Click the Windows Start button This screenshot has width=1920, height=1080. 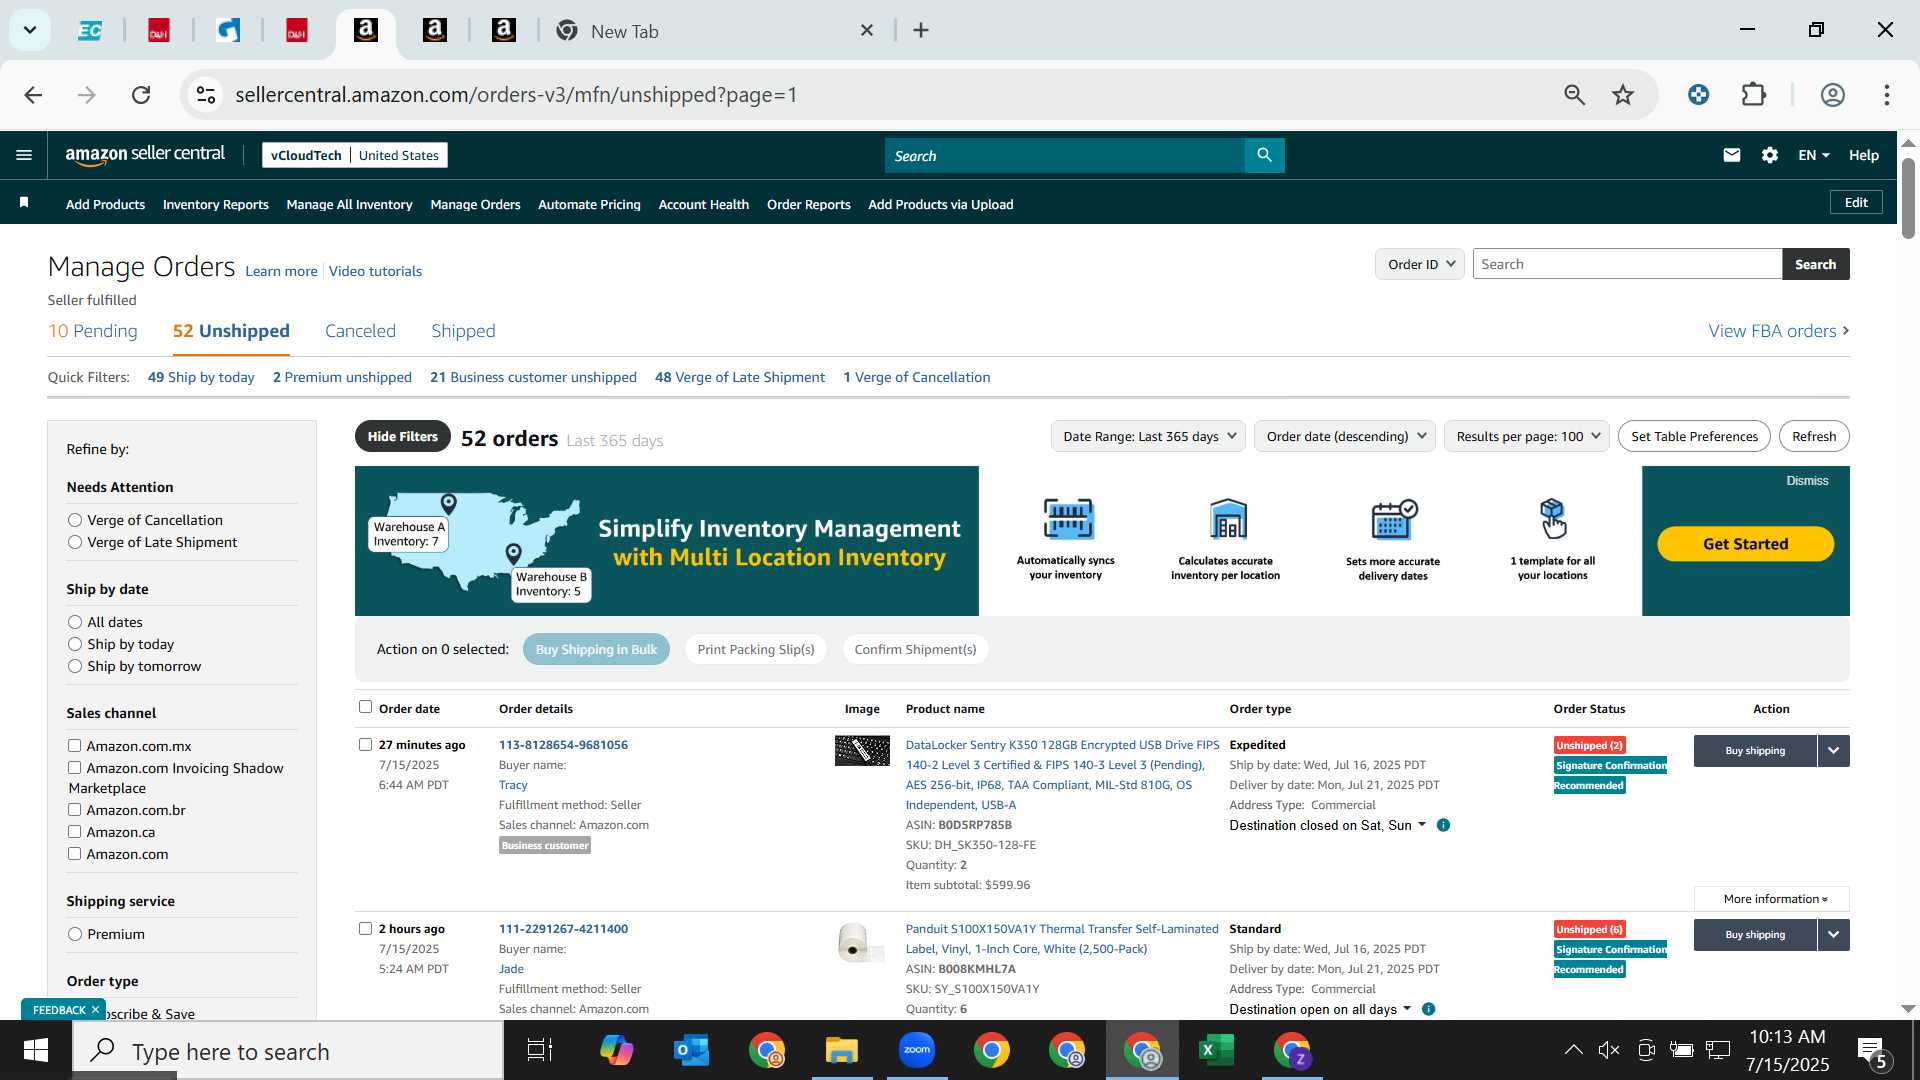pos(36,1051)
